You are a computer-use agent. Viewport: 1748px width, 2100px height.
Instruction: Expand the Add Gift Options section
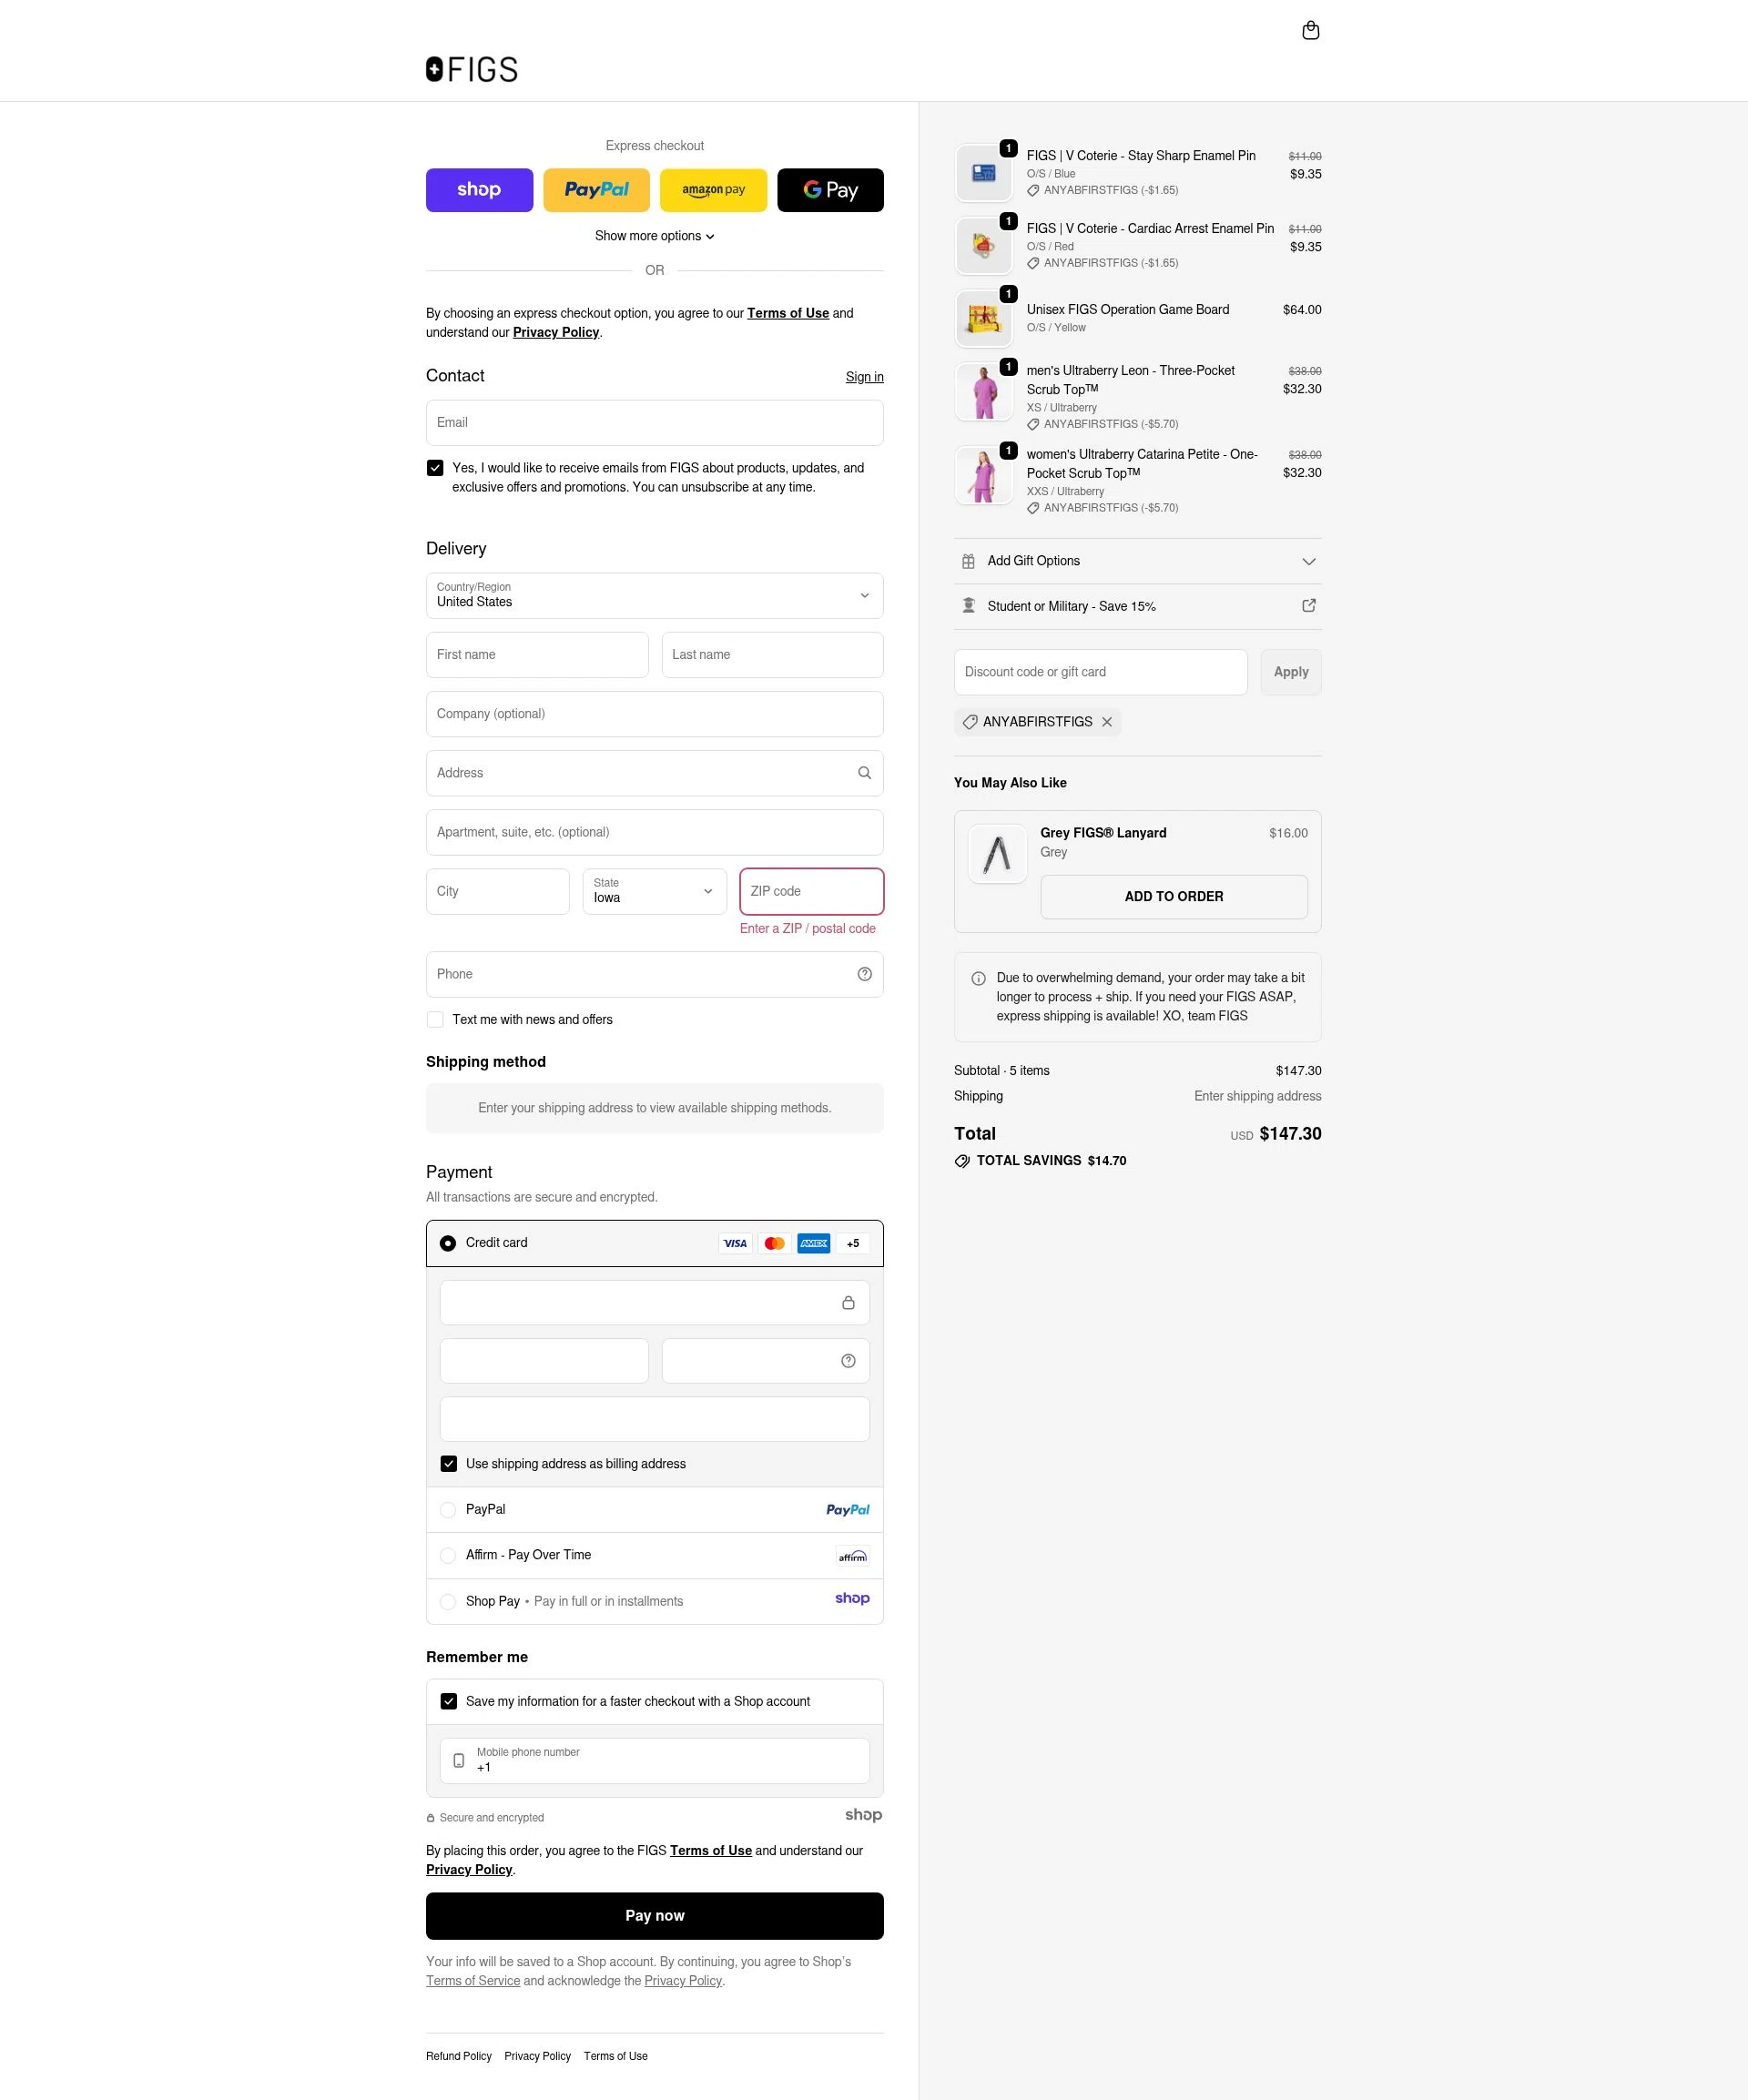(x=1137, y=561)
